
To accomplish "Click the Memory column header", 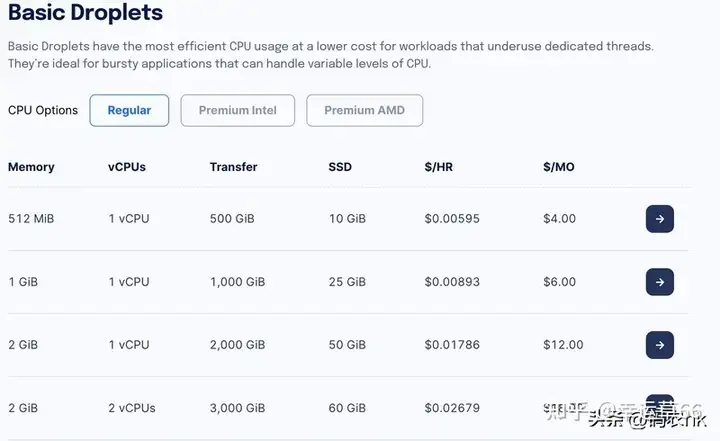I will tap(31, 167).
